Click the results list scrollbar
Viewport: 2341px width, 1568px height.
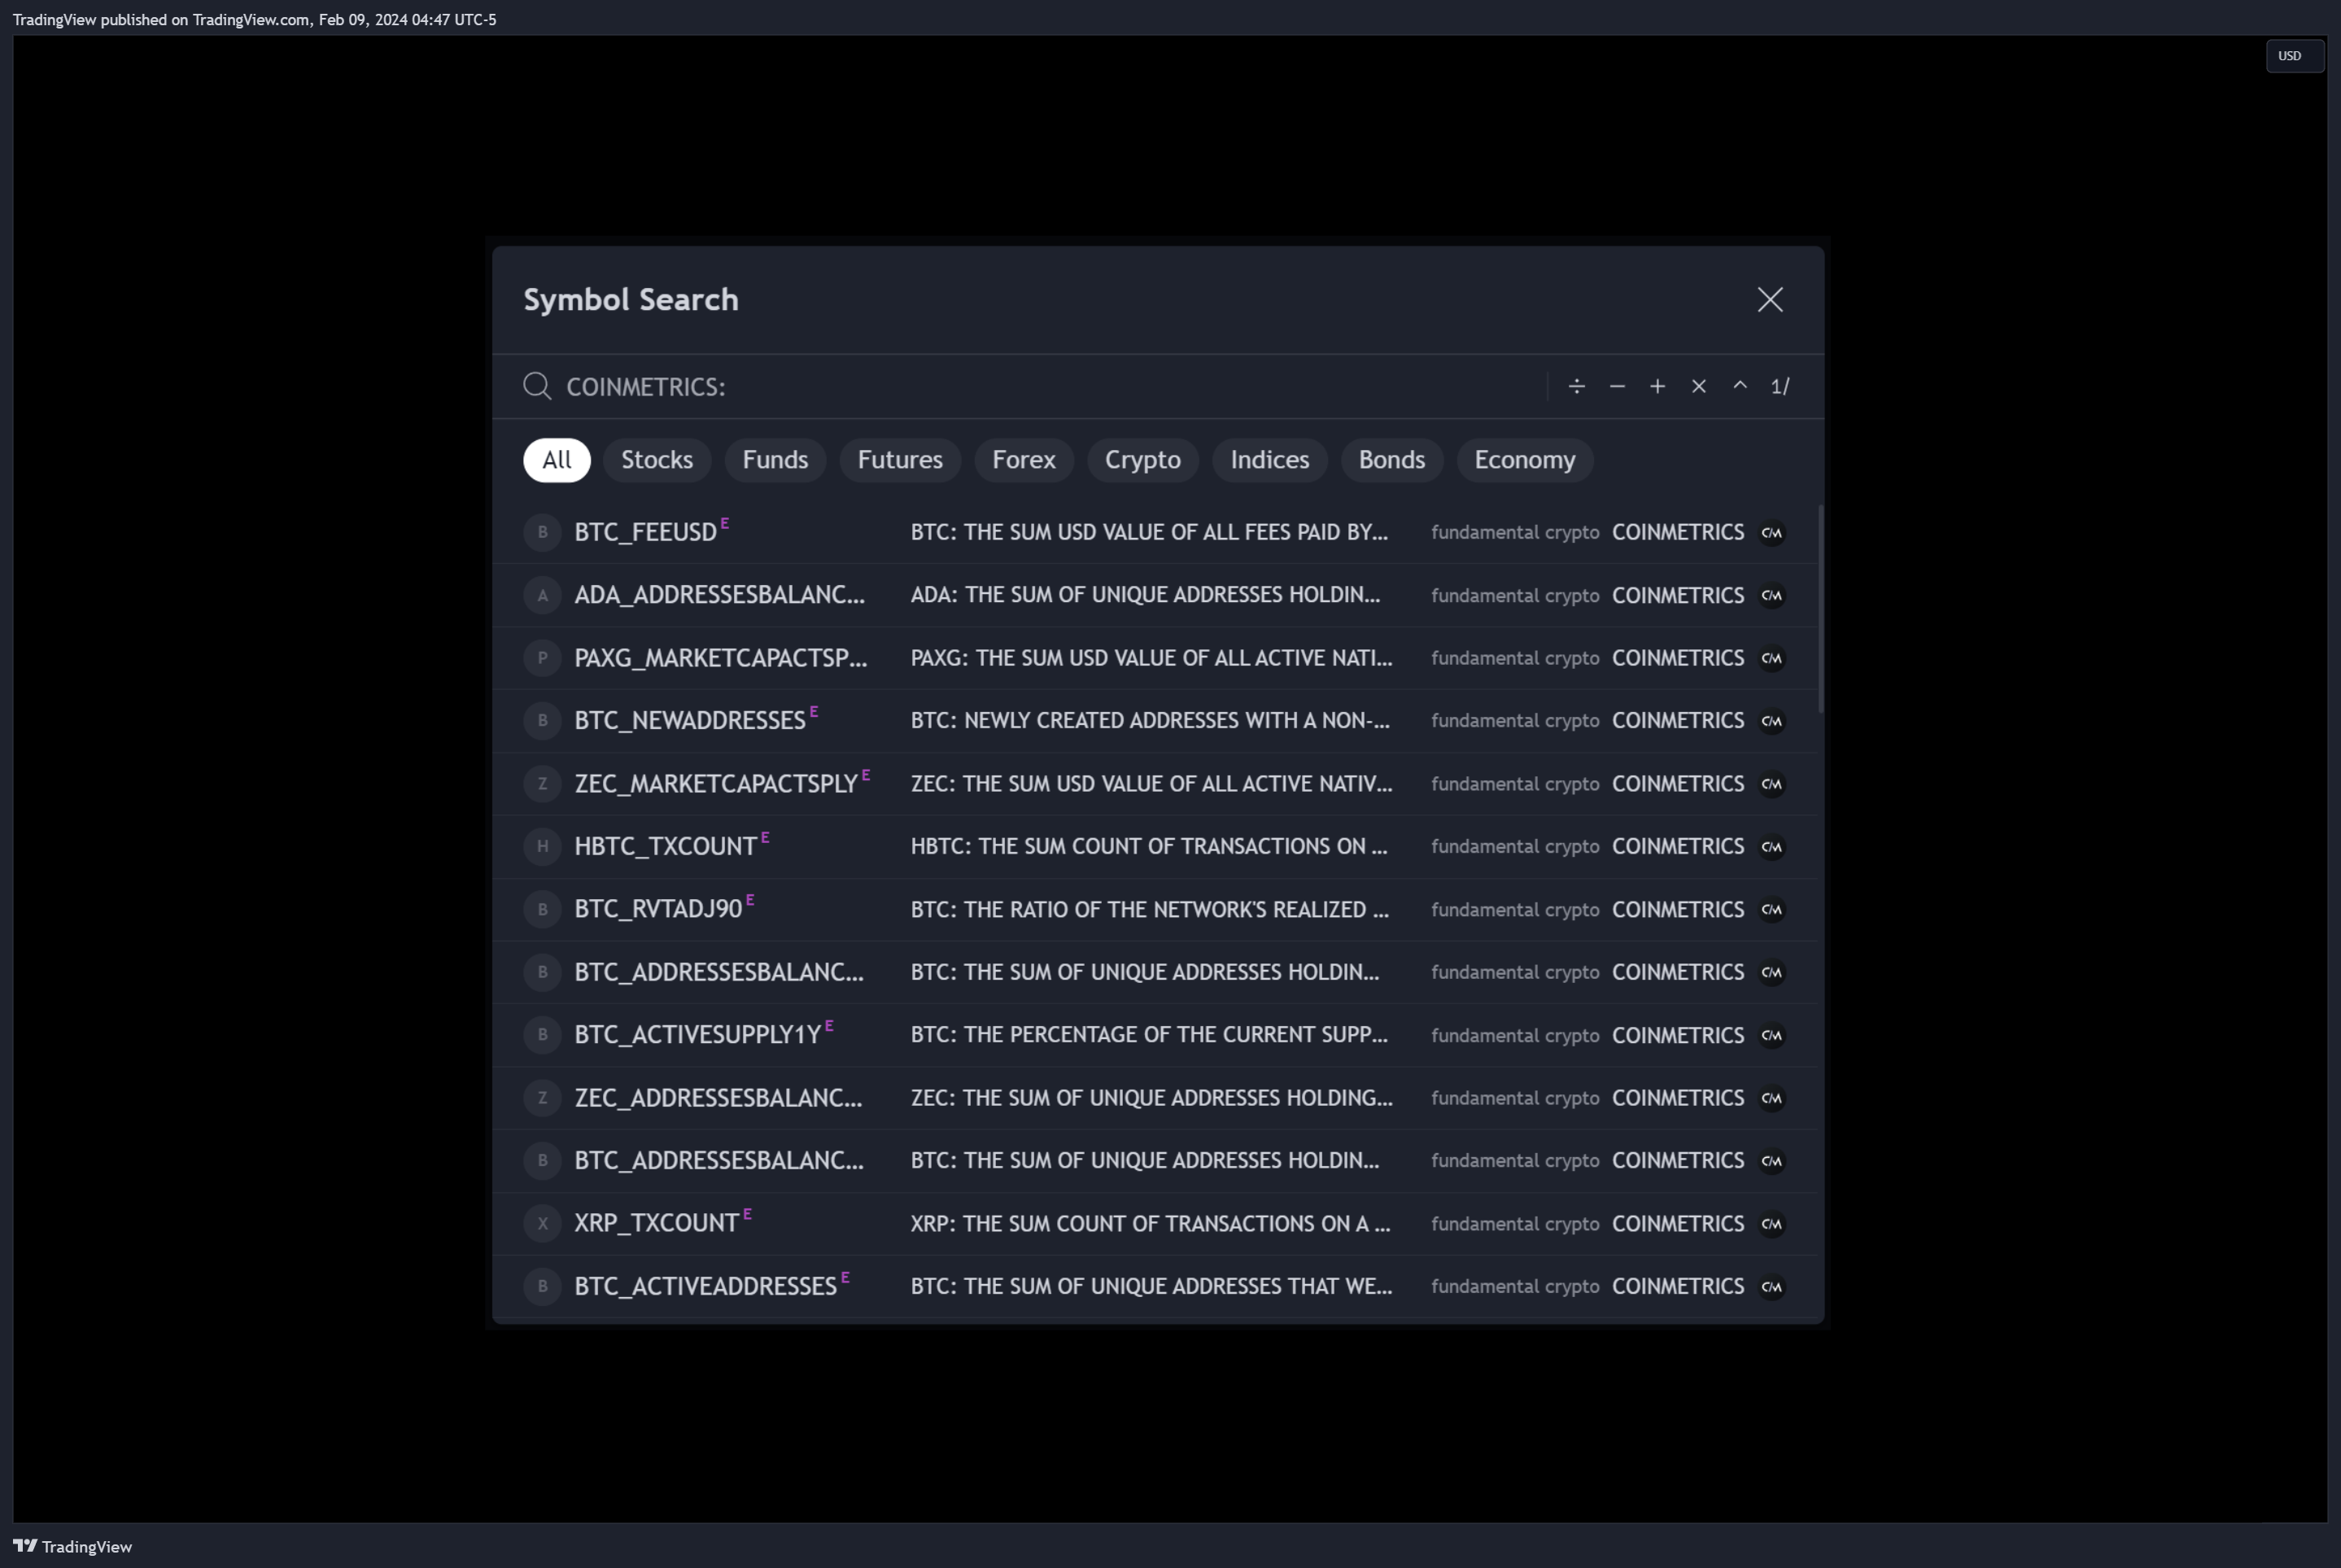click(1820, 609)
